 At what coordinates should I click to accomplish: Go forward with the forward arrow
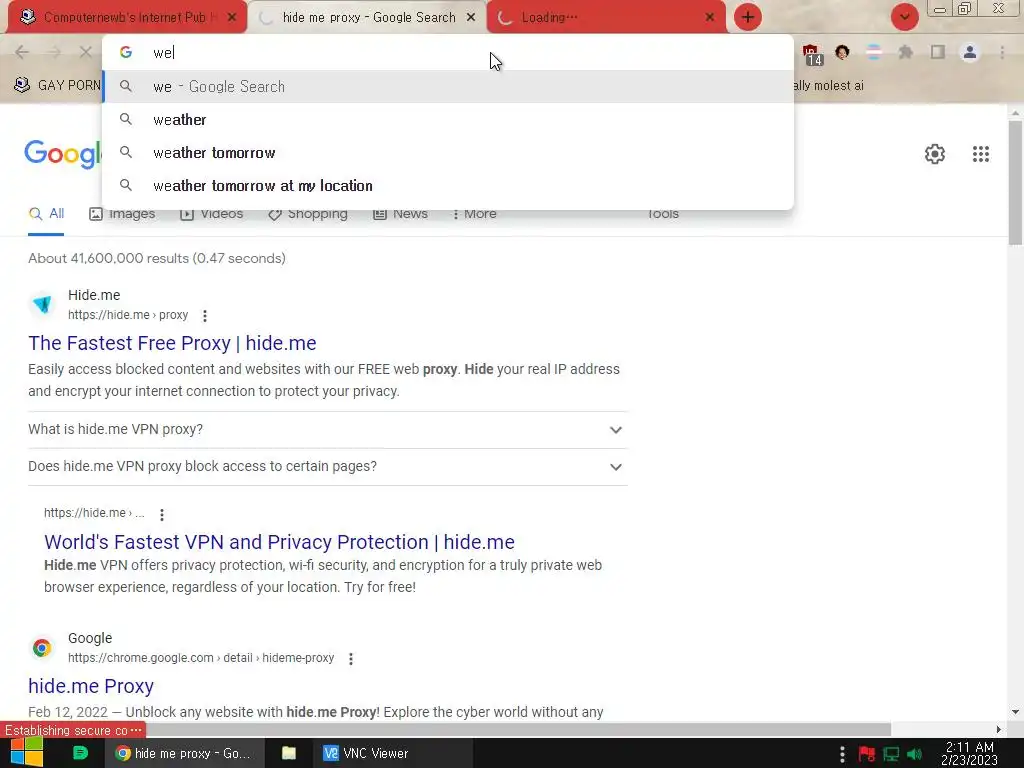[x=54, y=52]
